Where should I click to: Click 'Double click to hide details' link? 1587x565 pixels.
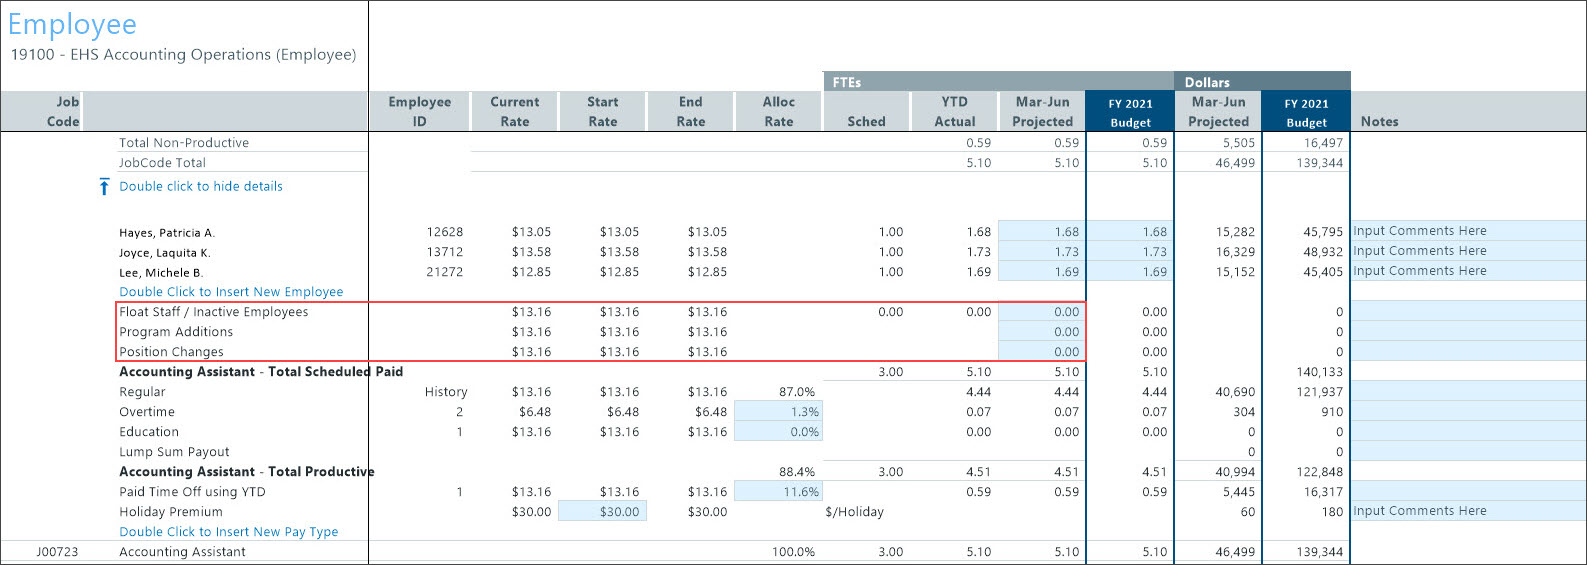[200, 187]
